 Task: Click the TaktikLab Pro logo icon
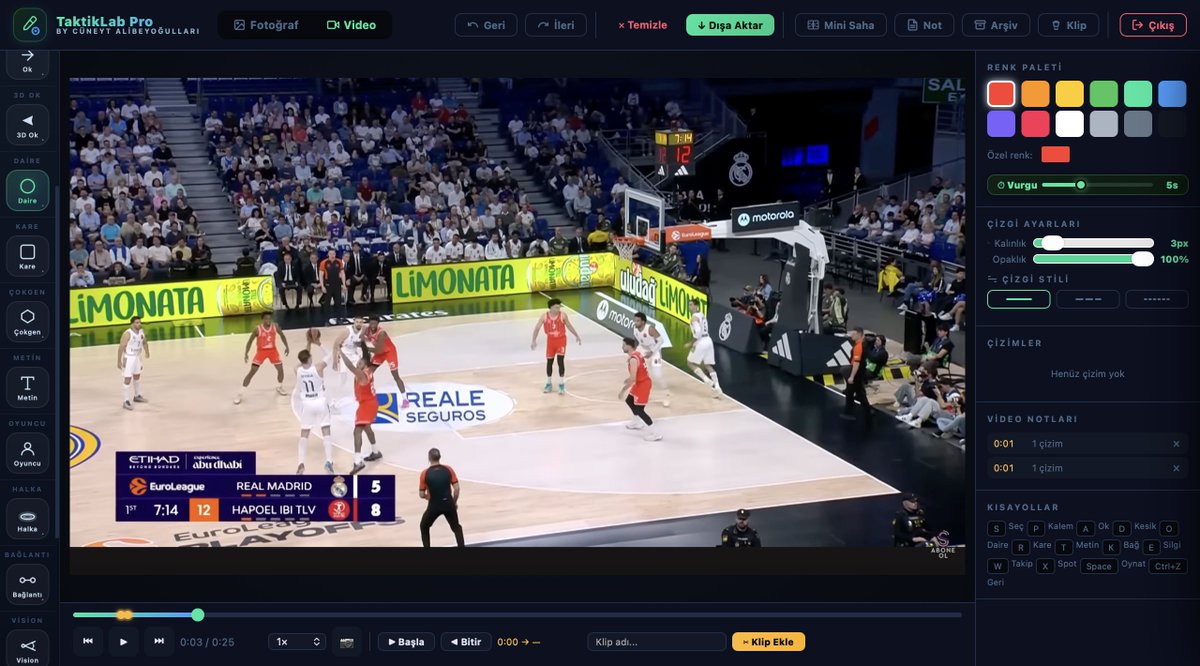click(x=30, y=24)
